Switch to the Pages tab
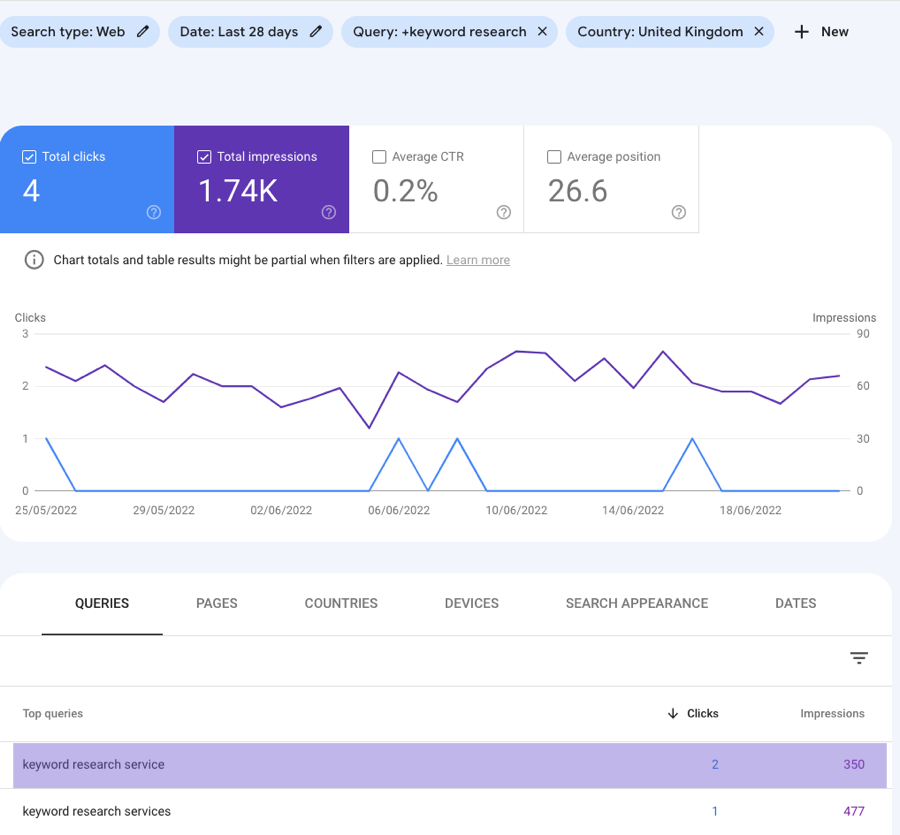Screen dimensions: 900x835 217,603
